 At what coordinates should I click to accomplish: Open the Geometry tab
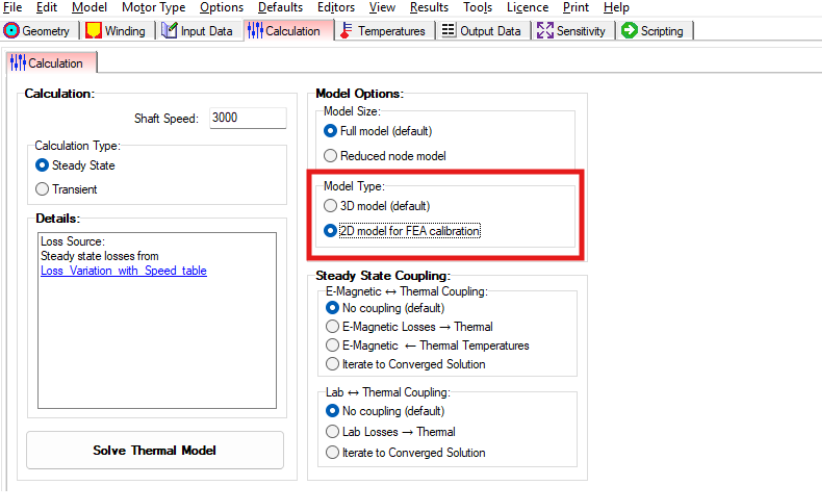click(x=37, y=31)
